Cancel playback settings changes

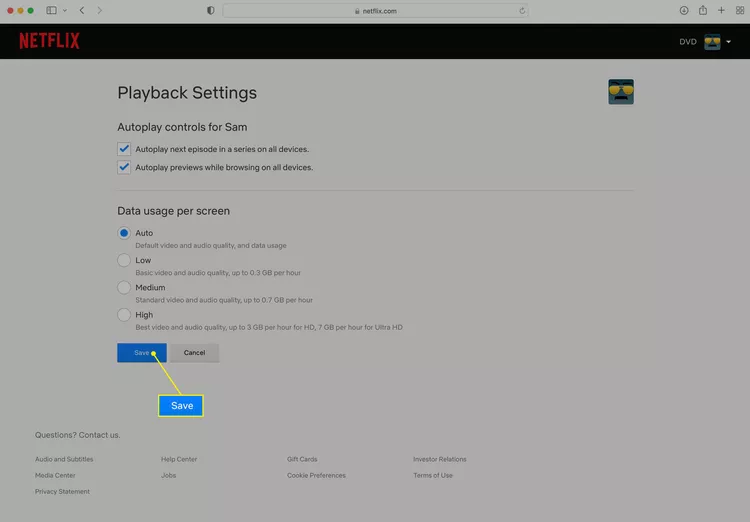[194, 353]
